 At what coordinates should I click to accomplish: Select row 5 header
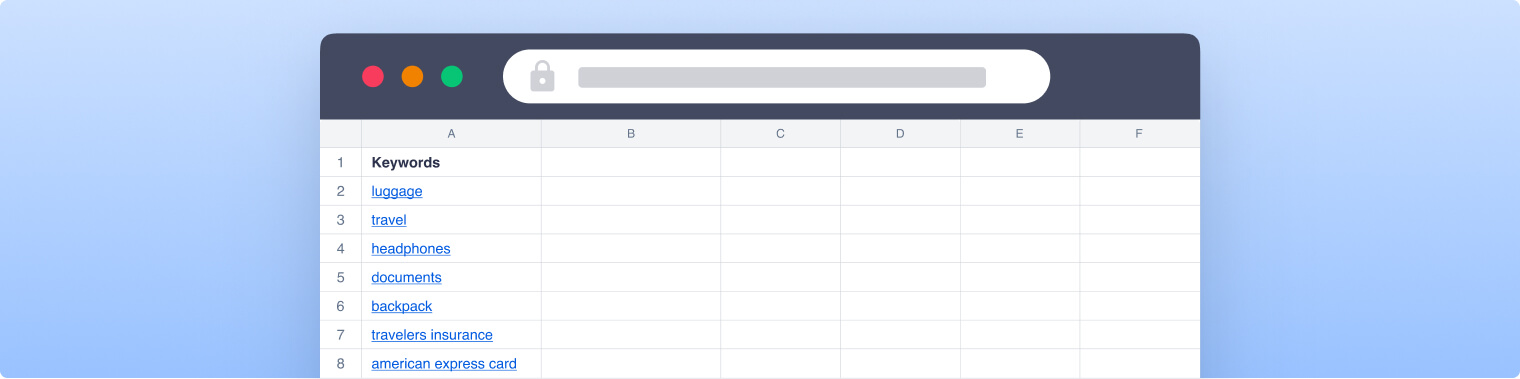340,277
